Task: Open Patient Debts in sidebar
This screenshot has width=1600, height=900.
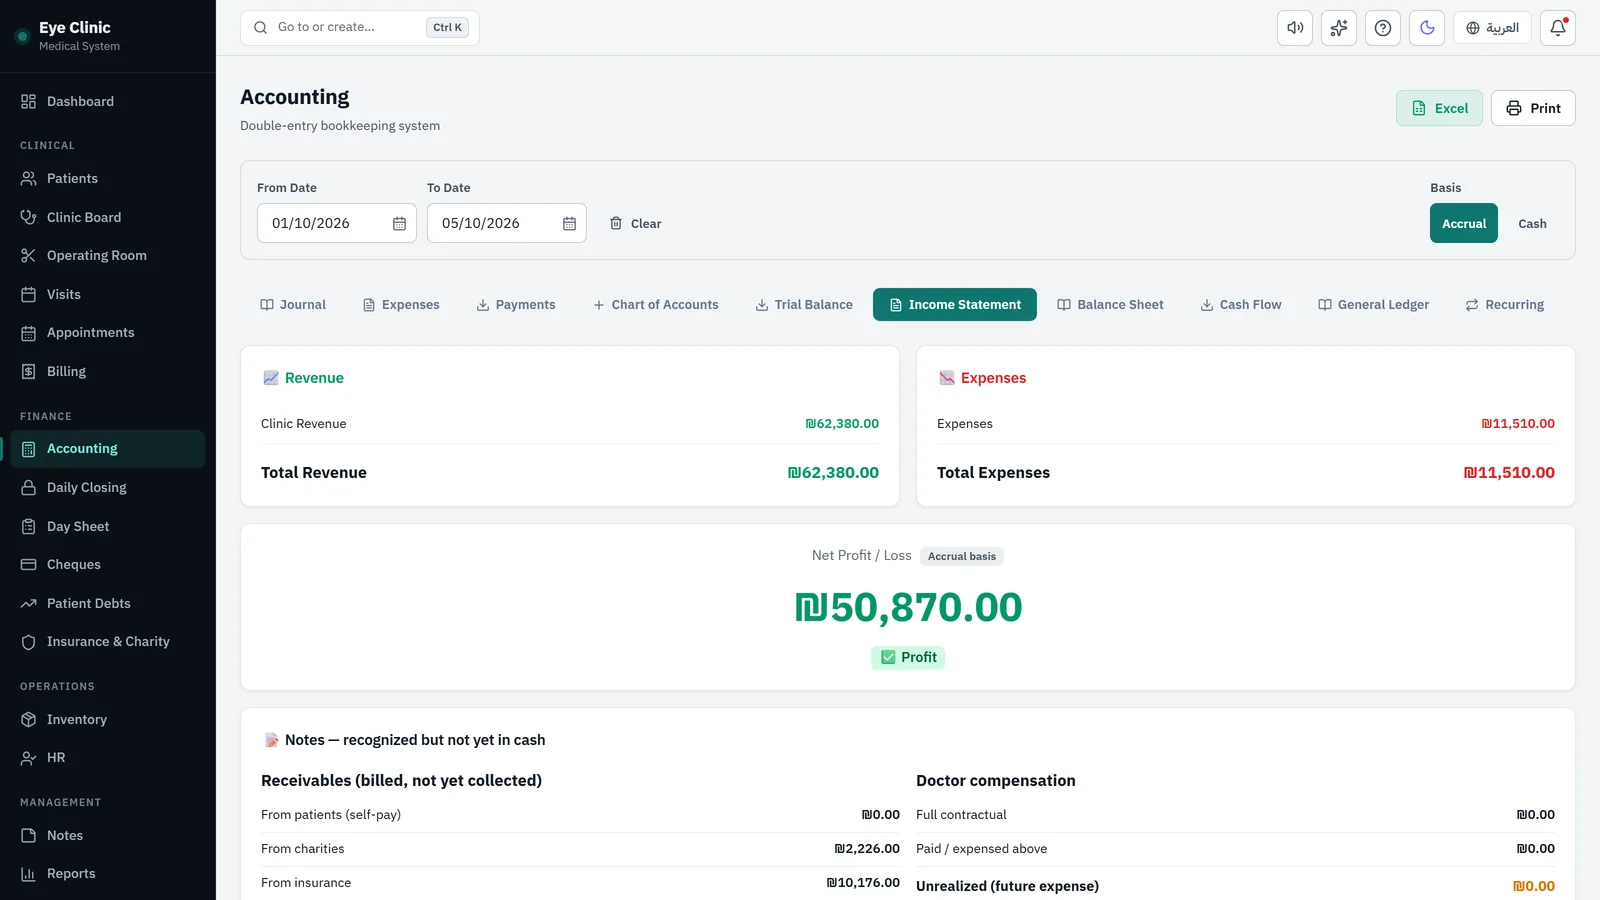Action: coord(108,603)
